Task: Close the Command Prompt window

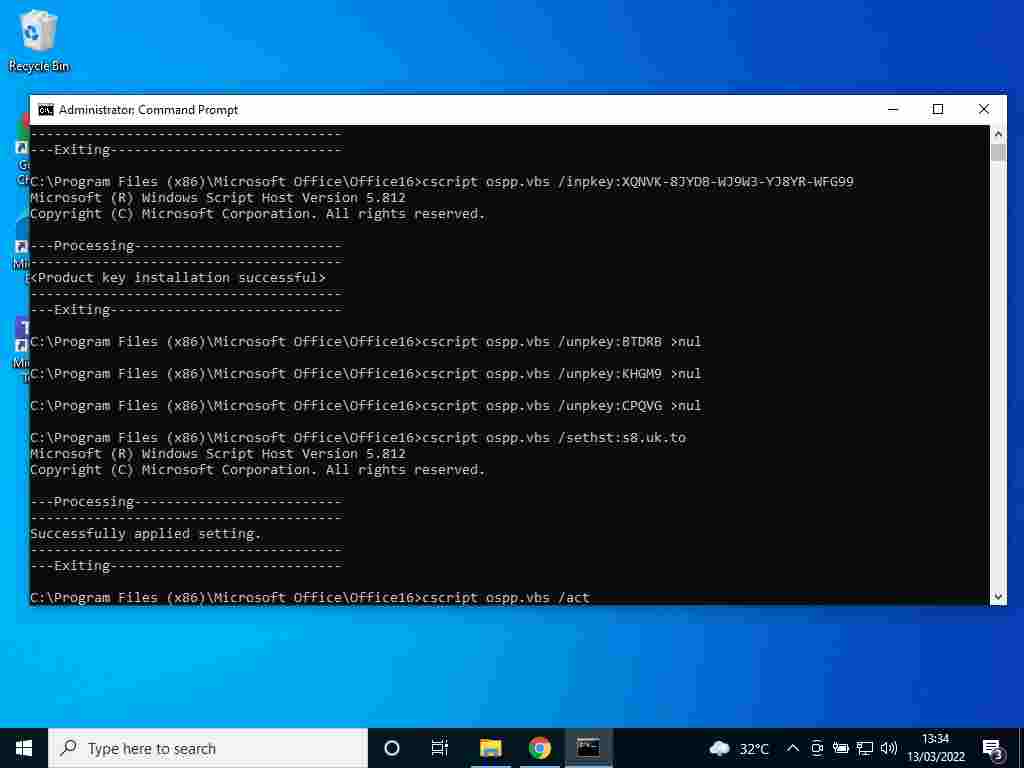Action: coord(984,110)
